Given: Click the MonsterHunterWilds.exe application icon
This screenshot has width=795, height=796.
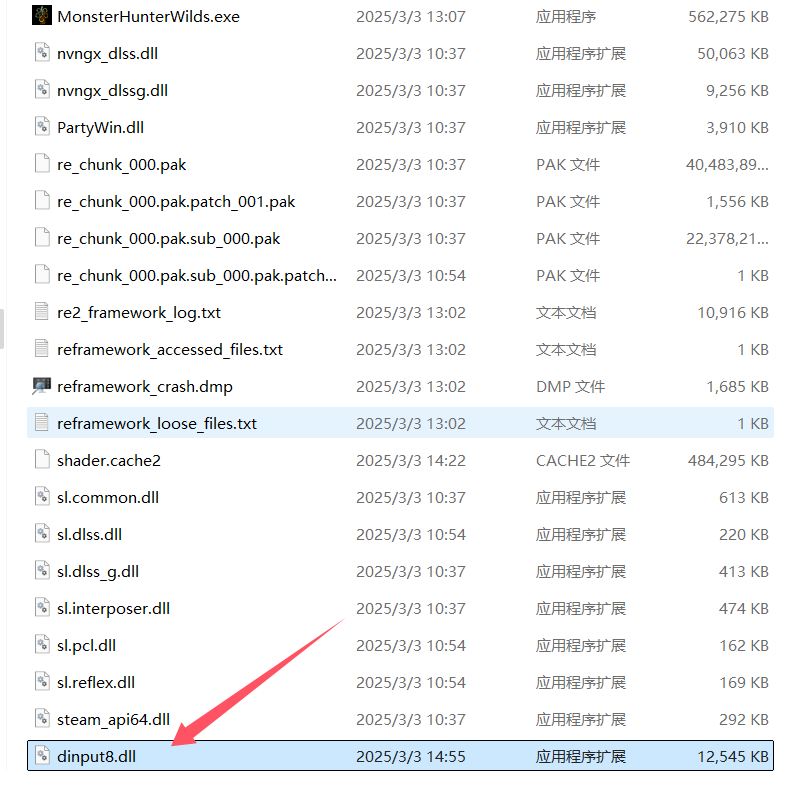Looking at the screenshot, I should point(41,16).
